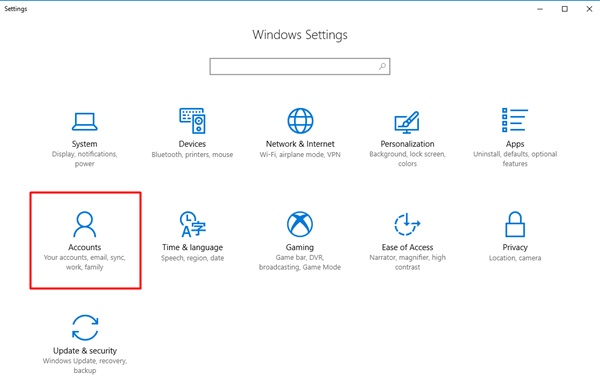Click "Speech, region, date" description
The width and height of the screenshot is (600, 391).
tap(192, 258)
